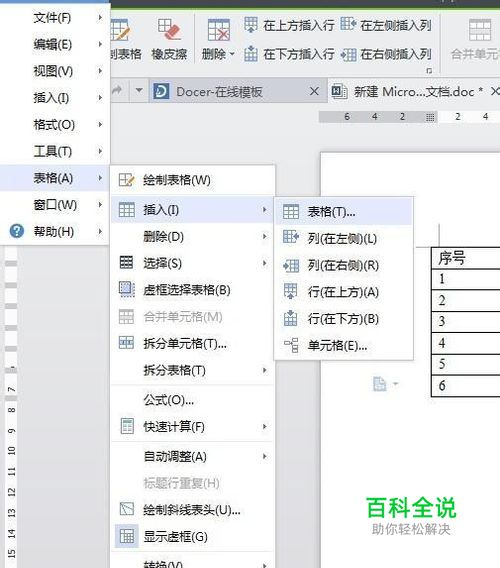Click the insert column right icon in ribbon
Screen dimensions: 500x568
[348, 54]
